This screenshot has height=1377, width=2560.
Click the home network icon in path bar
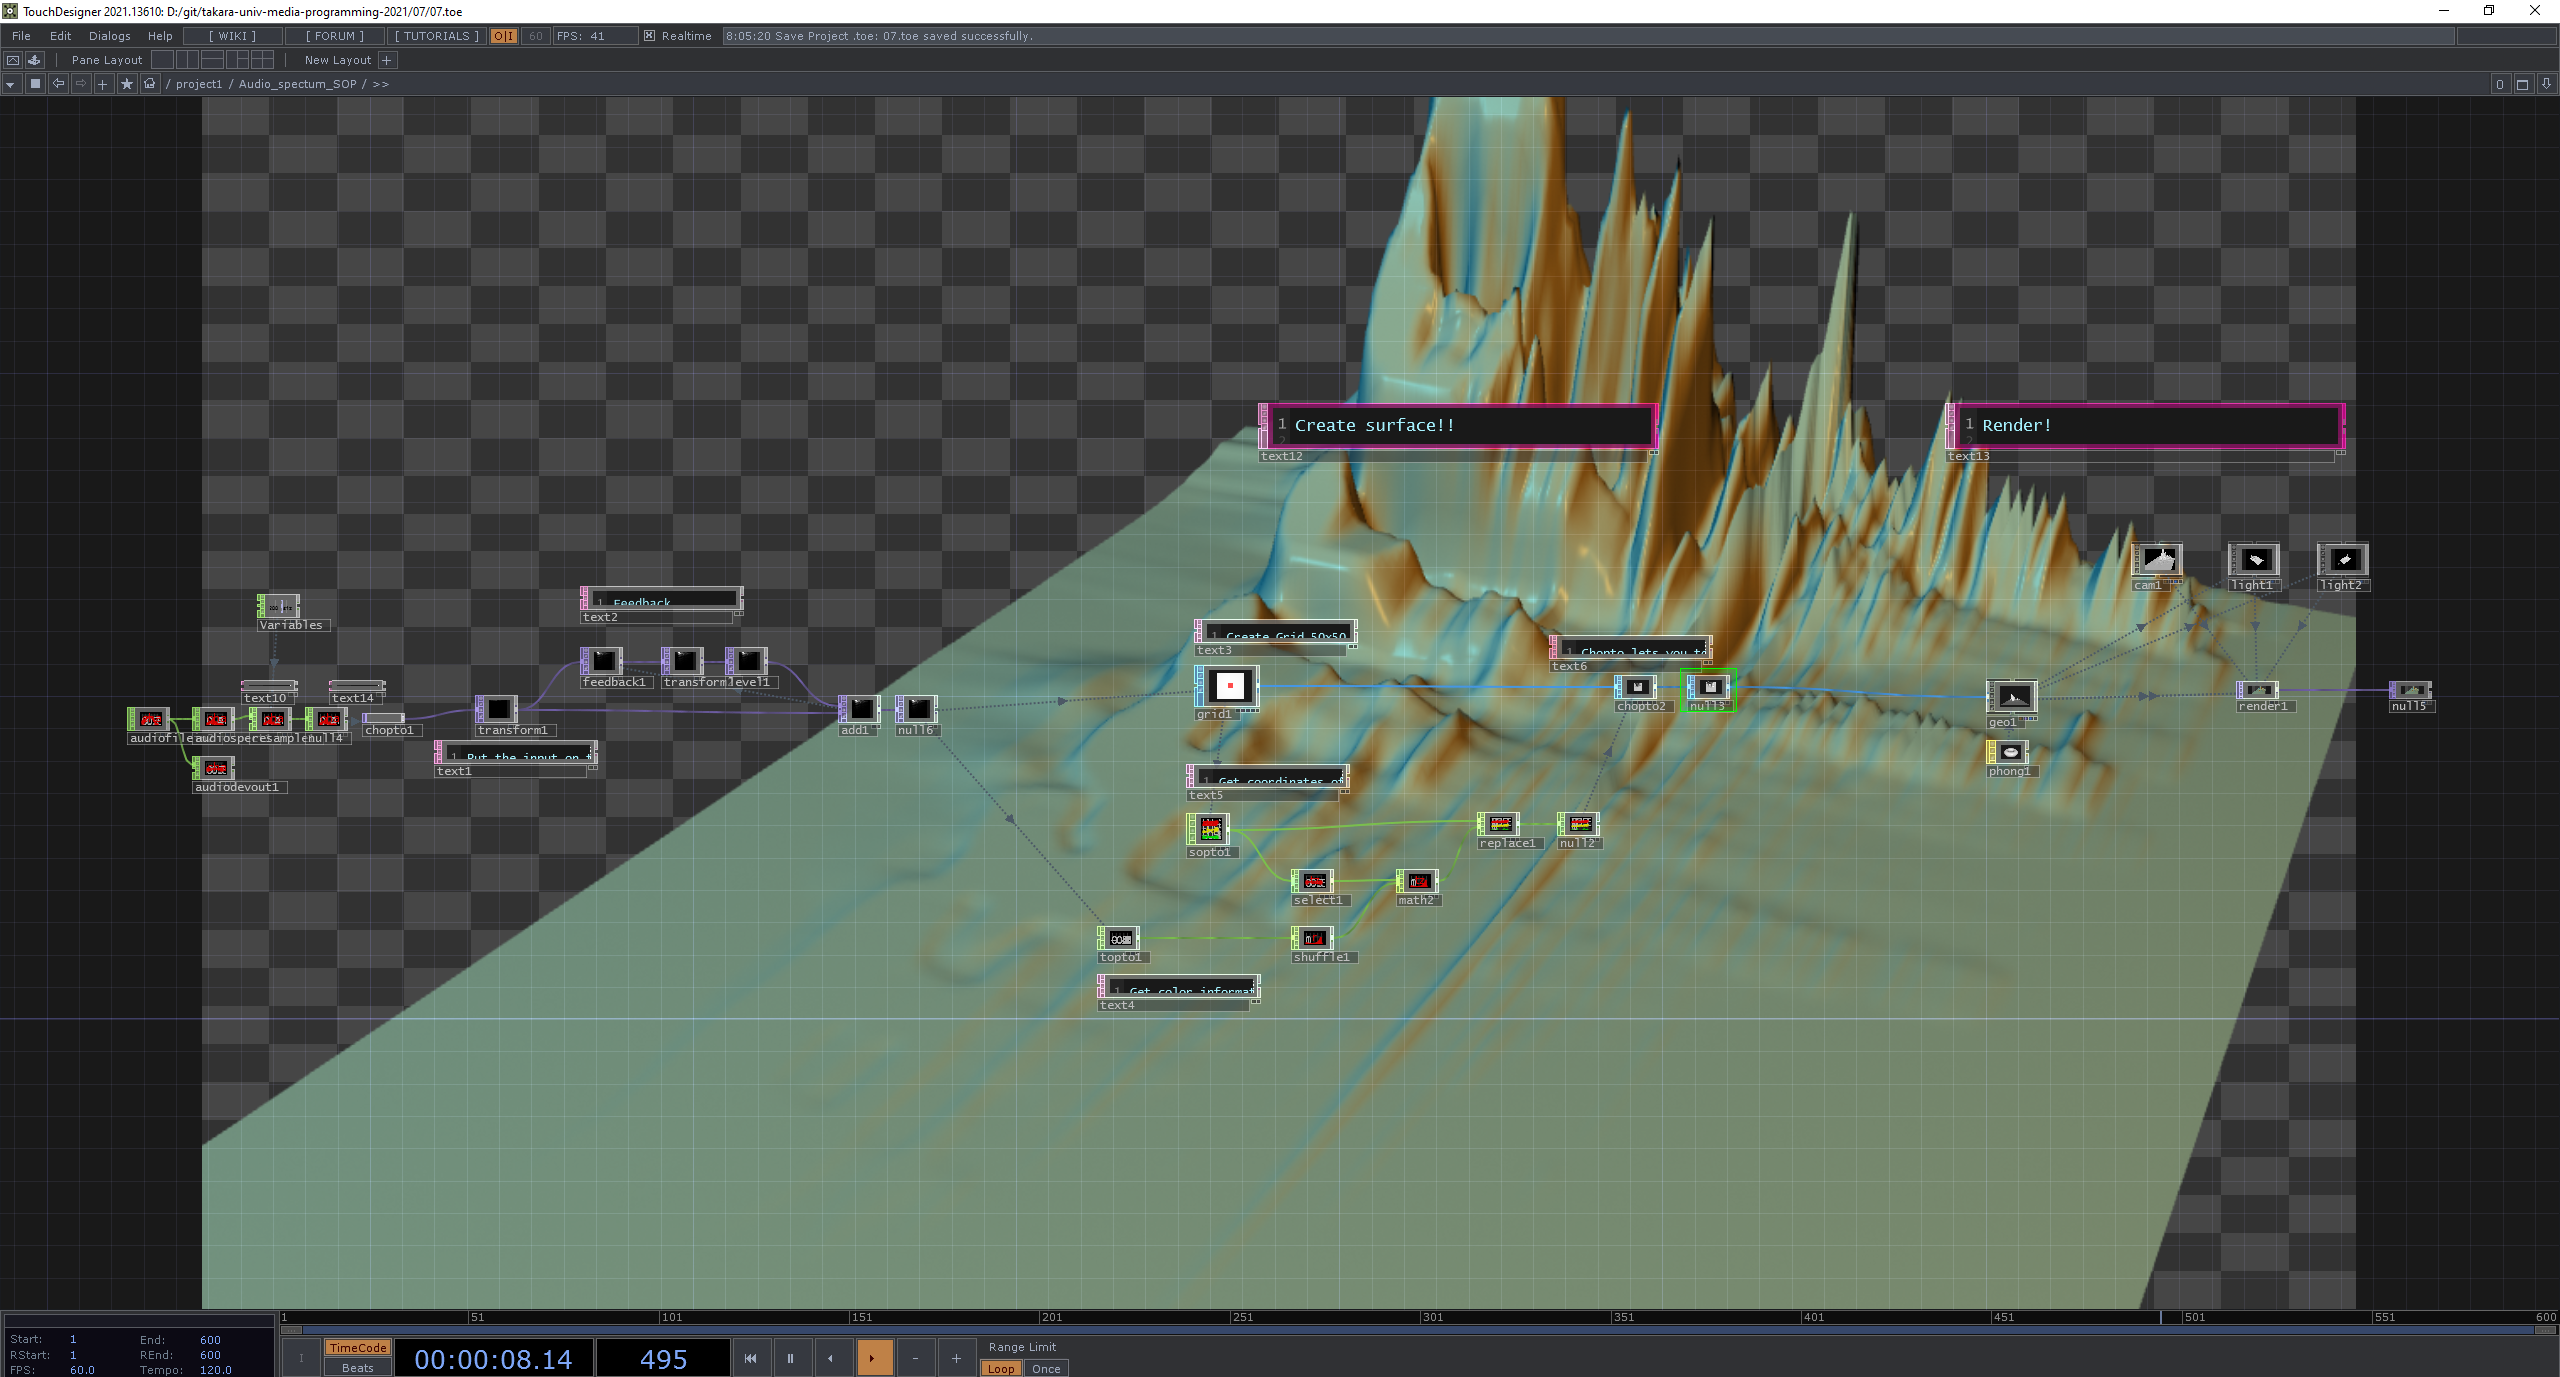[x=150, y=84]
